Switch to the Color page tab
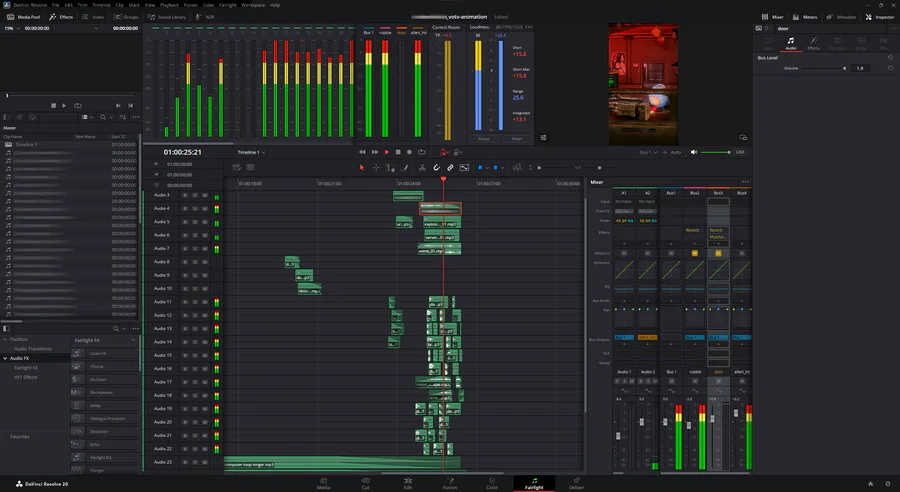Viewport: 900px width, 492px height. 492,483
